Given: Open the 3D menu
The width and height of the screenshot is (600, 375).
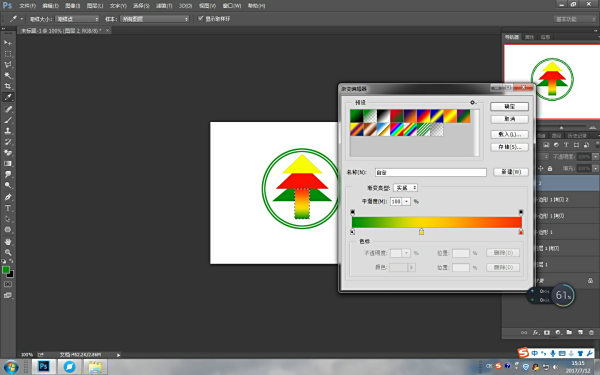Looking at the screenshot, I should pos(185,6).
